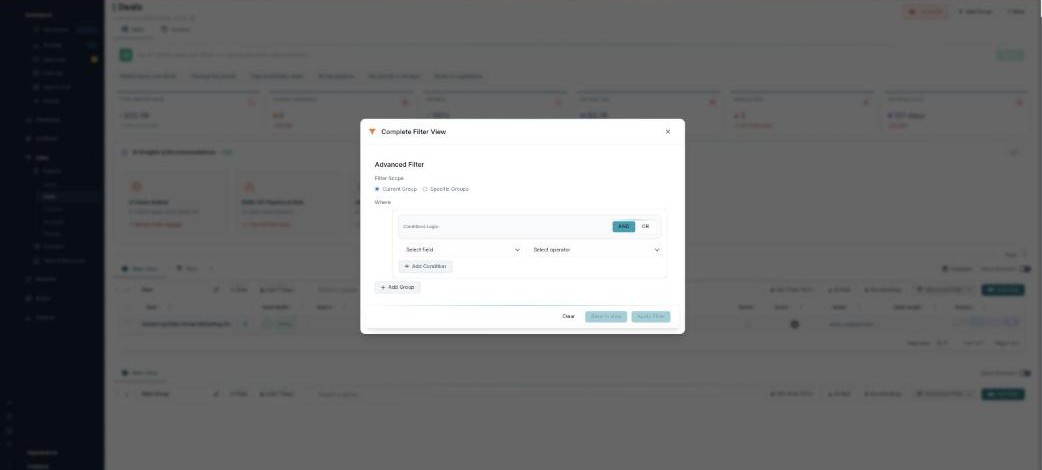Set condition logic to OR
The image size is (1042, 470).
645,227
